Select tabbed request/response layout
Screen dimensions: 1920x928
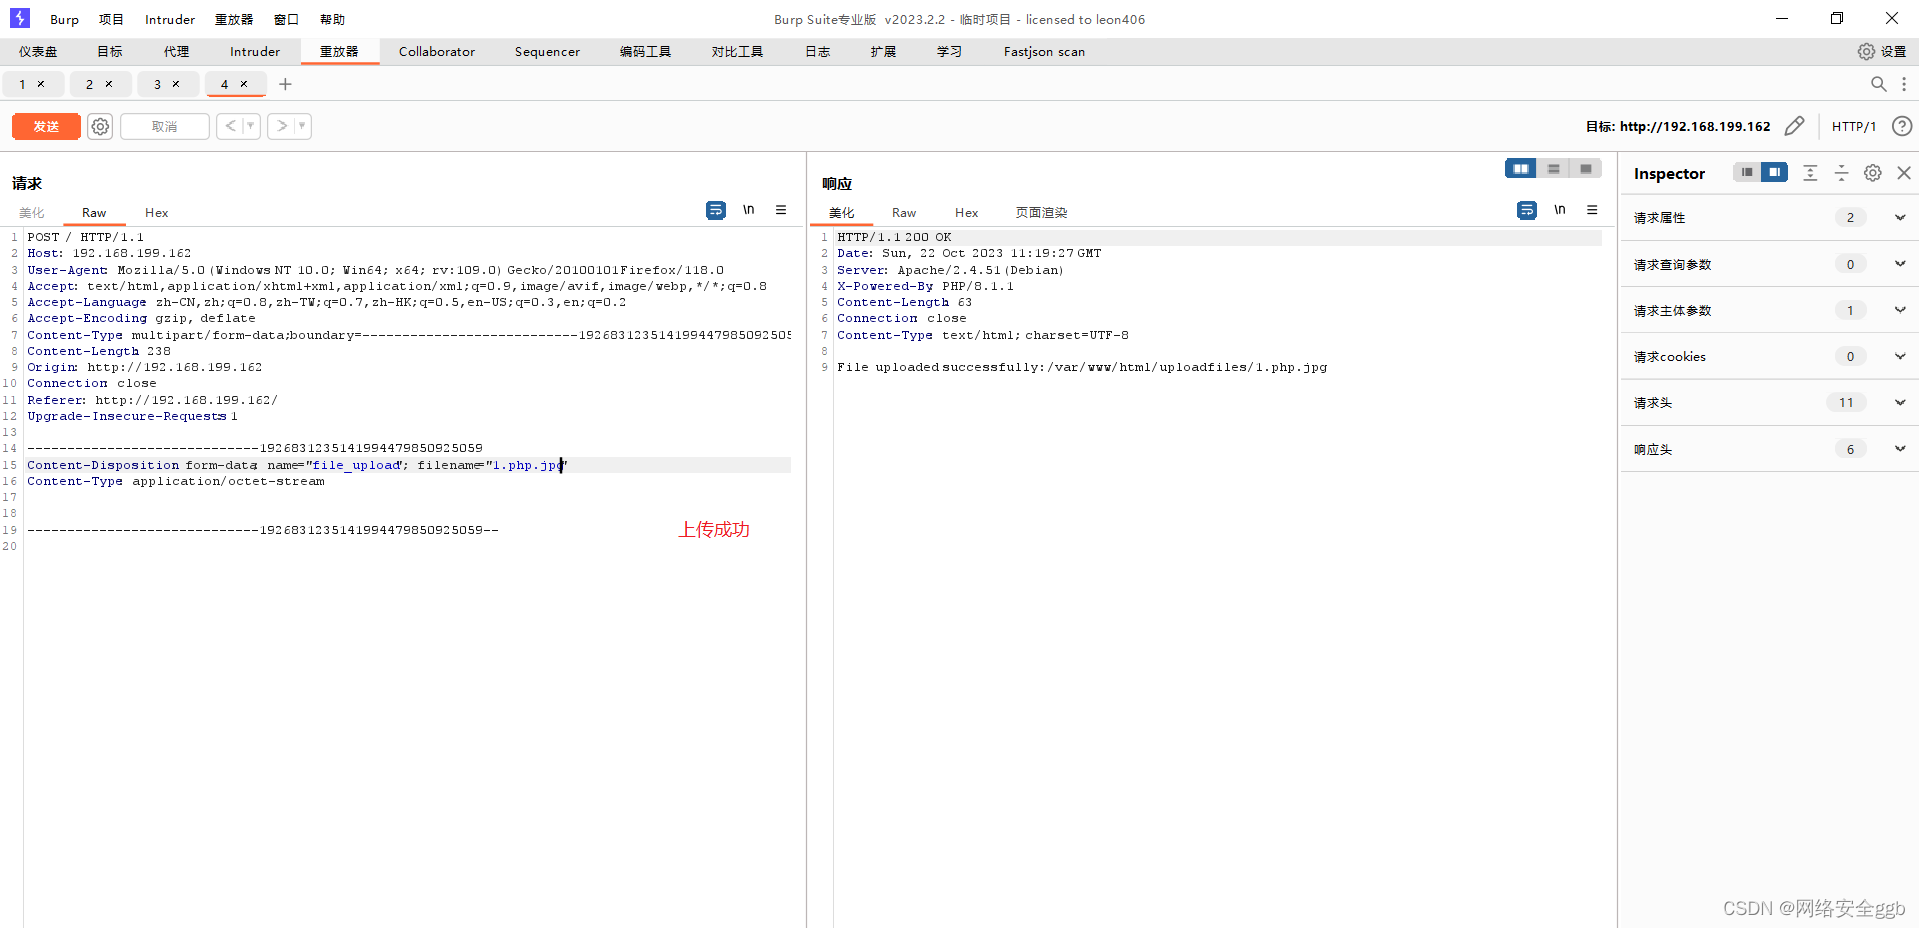coord(1586,169)
